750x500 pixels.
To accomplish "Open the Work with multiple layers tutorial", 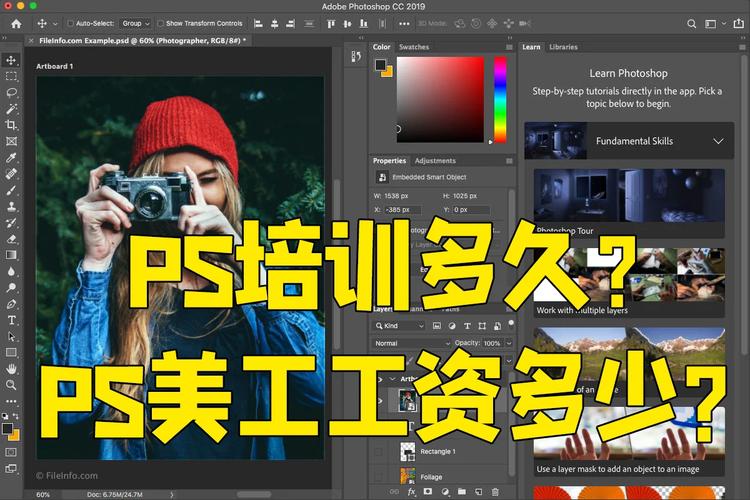I will [629, 283].
